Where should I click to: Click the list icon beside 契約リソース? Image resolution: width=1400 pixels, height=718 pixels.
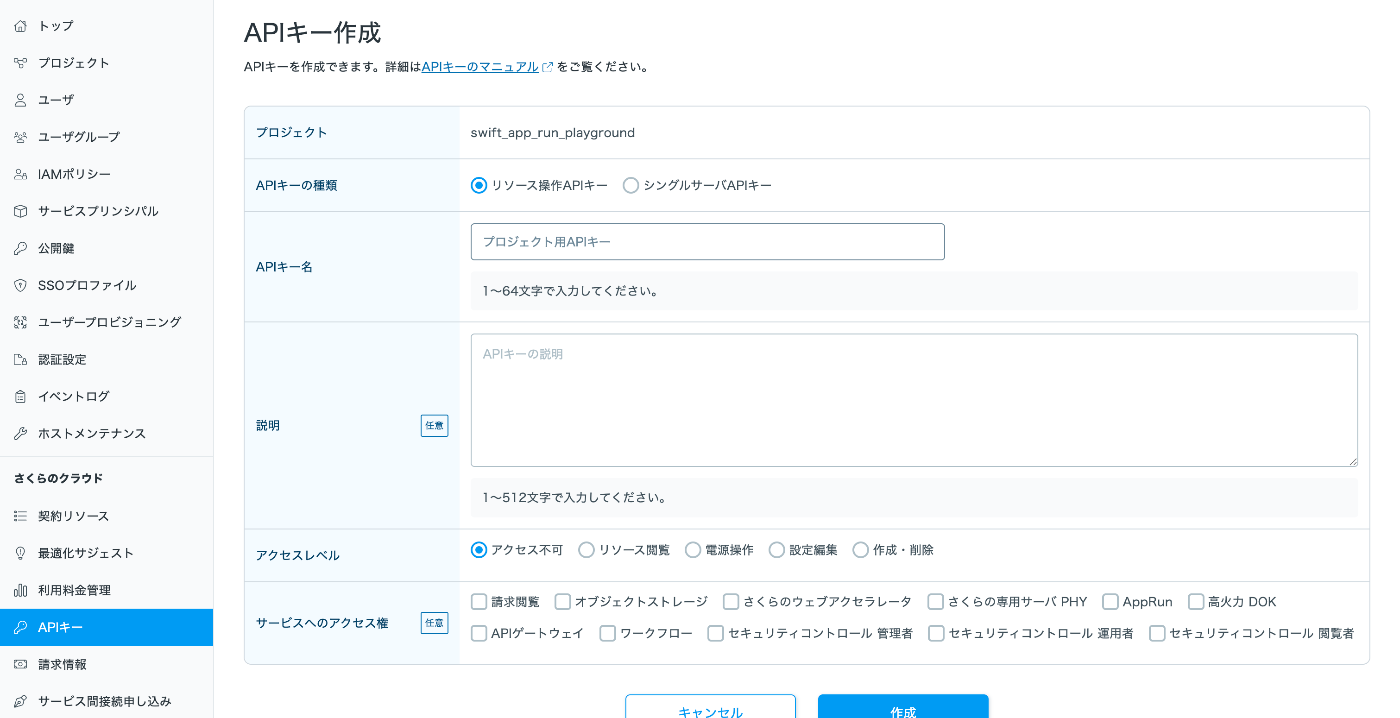coord(20,516)
